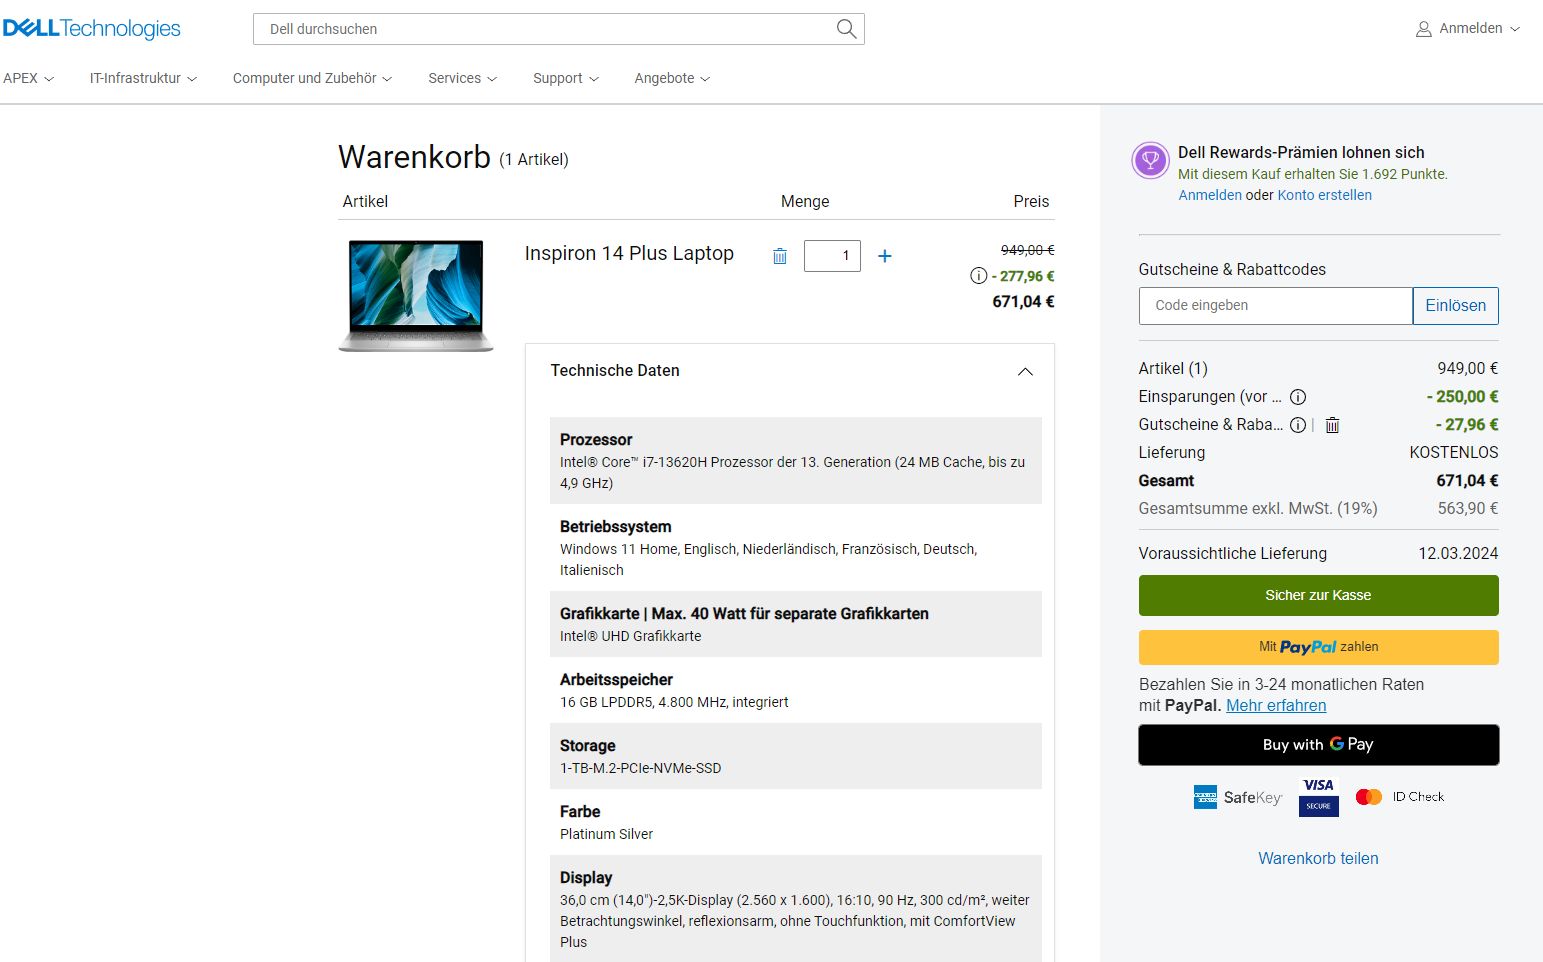
Task: Click the Farbe specification heading
Action: pyautogui.click(x=580, y=812)
